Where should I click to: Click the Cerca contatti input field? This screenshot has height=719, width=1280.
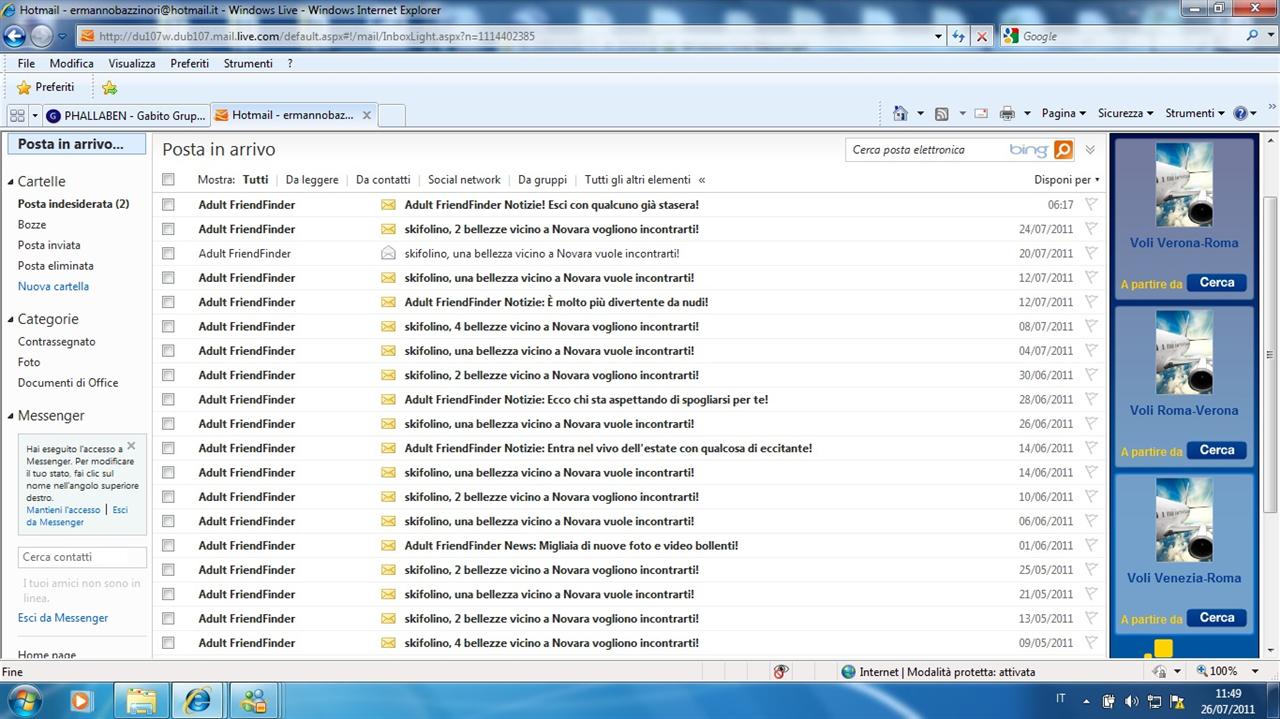pyautogui.click(x=82, y=557)
